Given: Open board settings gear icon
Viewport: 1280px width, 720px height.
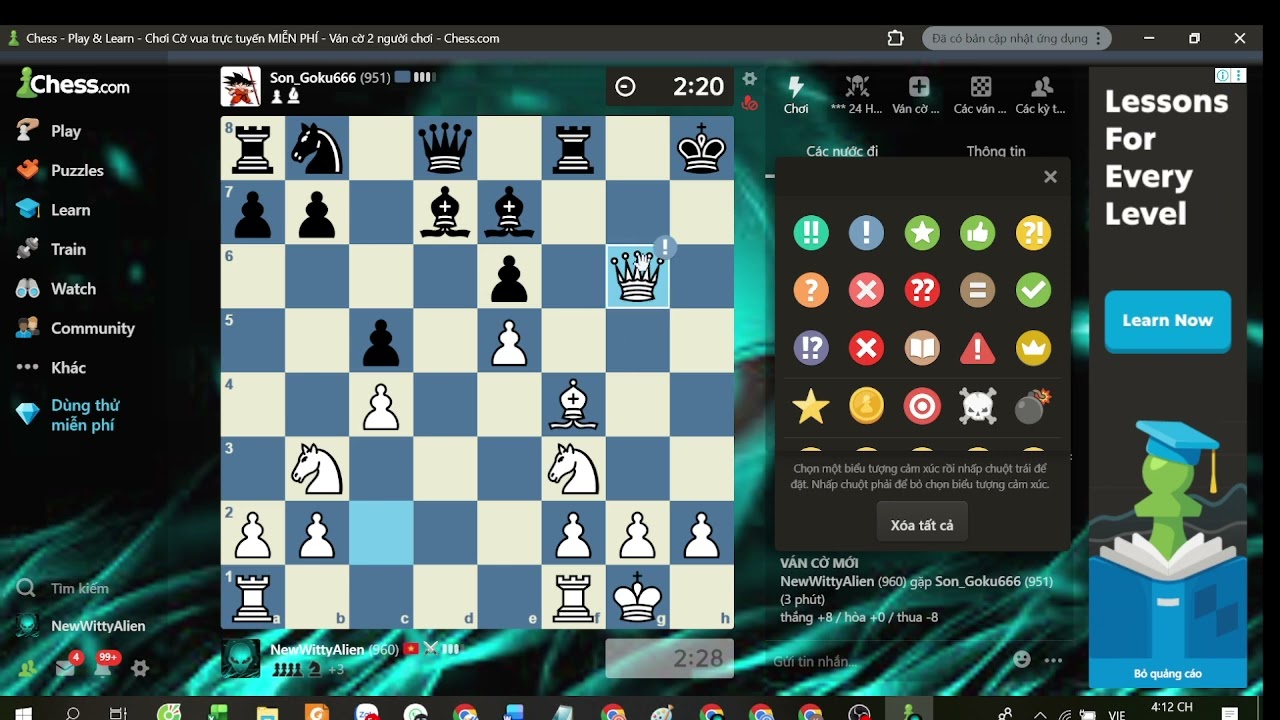Looking at the screenshot, I should click(x=749, y=78).
